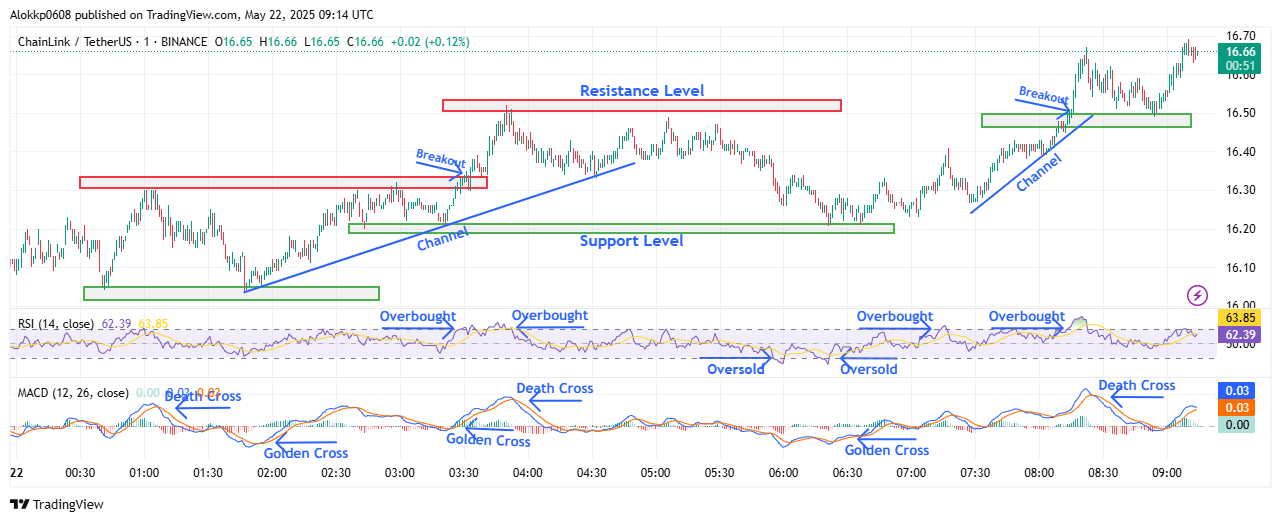The height and width of the screenshot is (522, 1281).
Task: Click the date label 22 on time axis
Action: point(17,472)
